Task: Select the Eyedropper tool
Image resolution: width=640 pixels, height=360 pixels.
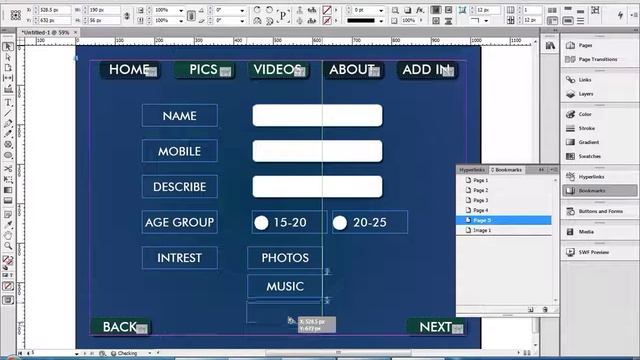Action: click(8, 224)
